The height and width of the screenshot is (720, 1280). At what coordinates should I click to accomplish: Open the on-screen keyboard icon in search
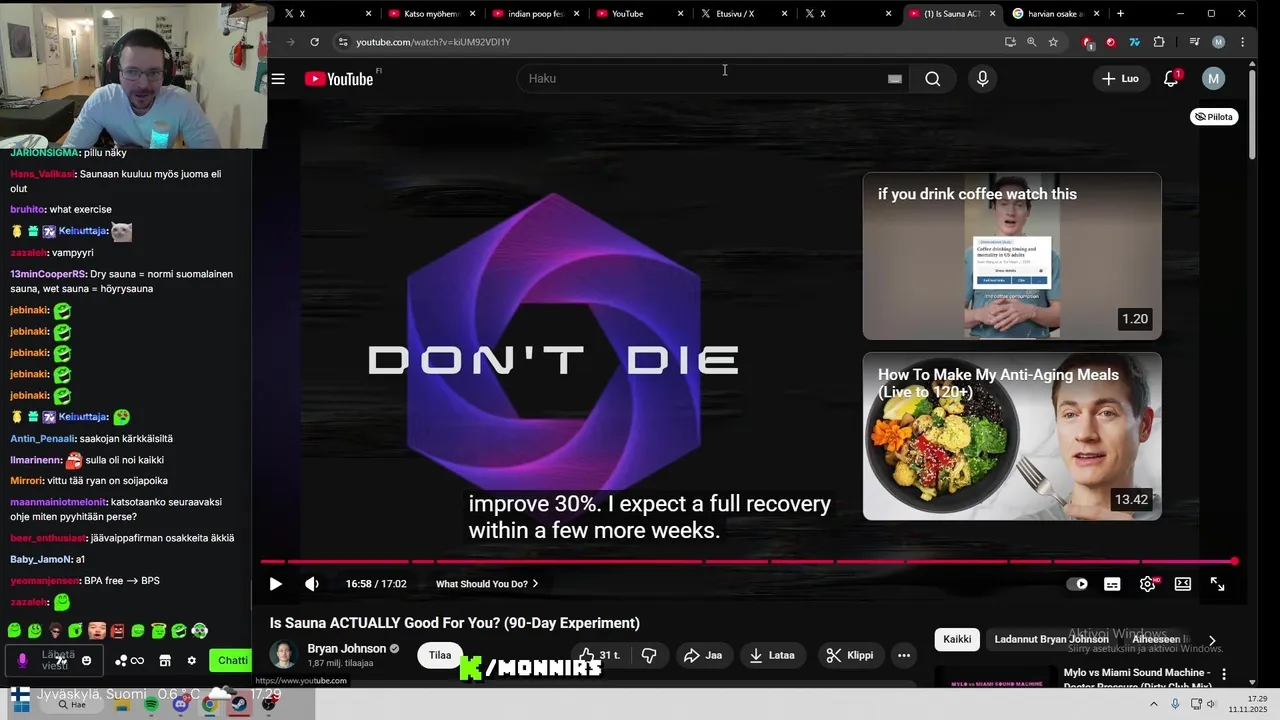pos(895,79)
